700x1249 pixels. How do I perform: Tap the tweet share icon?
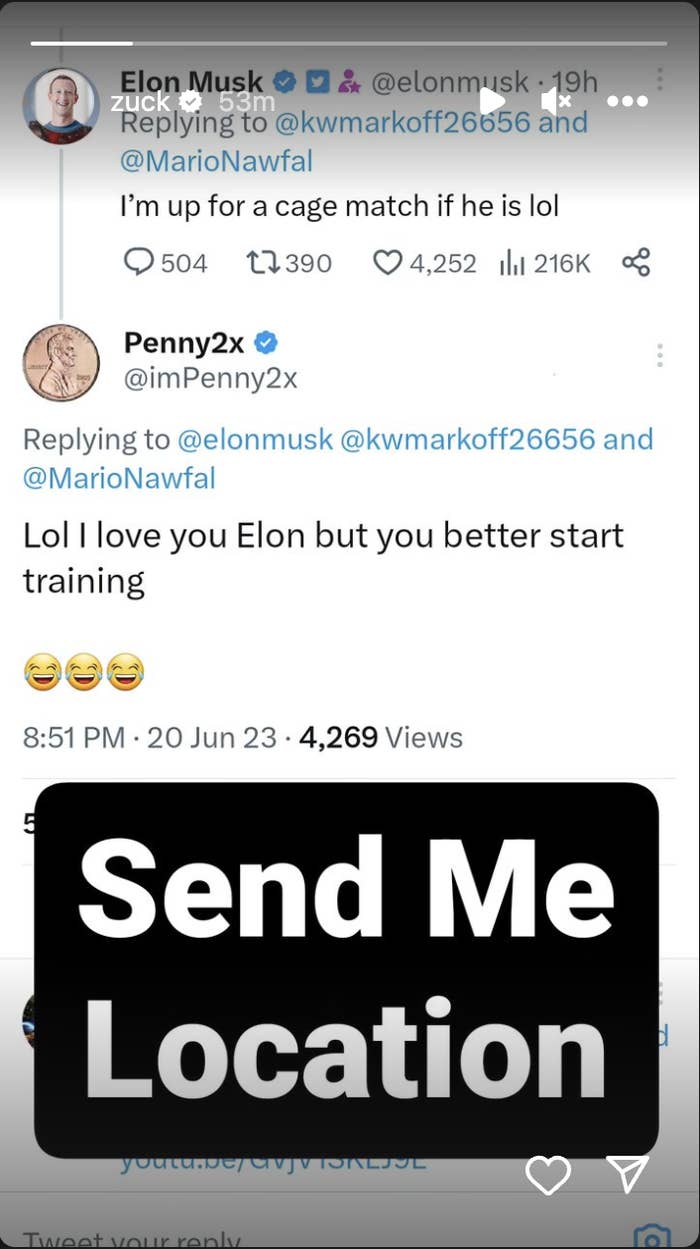tap(636, 262)
